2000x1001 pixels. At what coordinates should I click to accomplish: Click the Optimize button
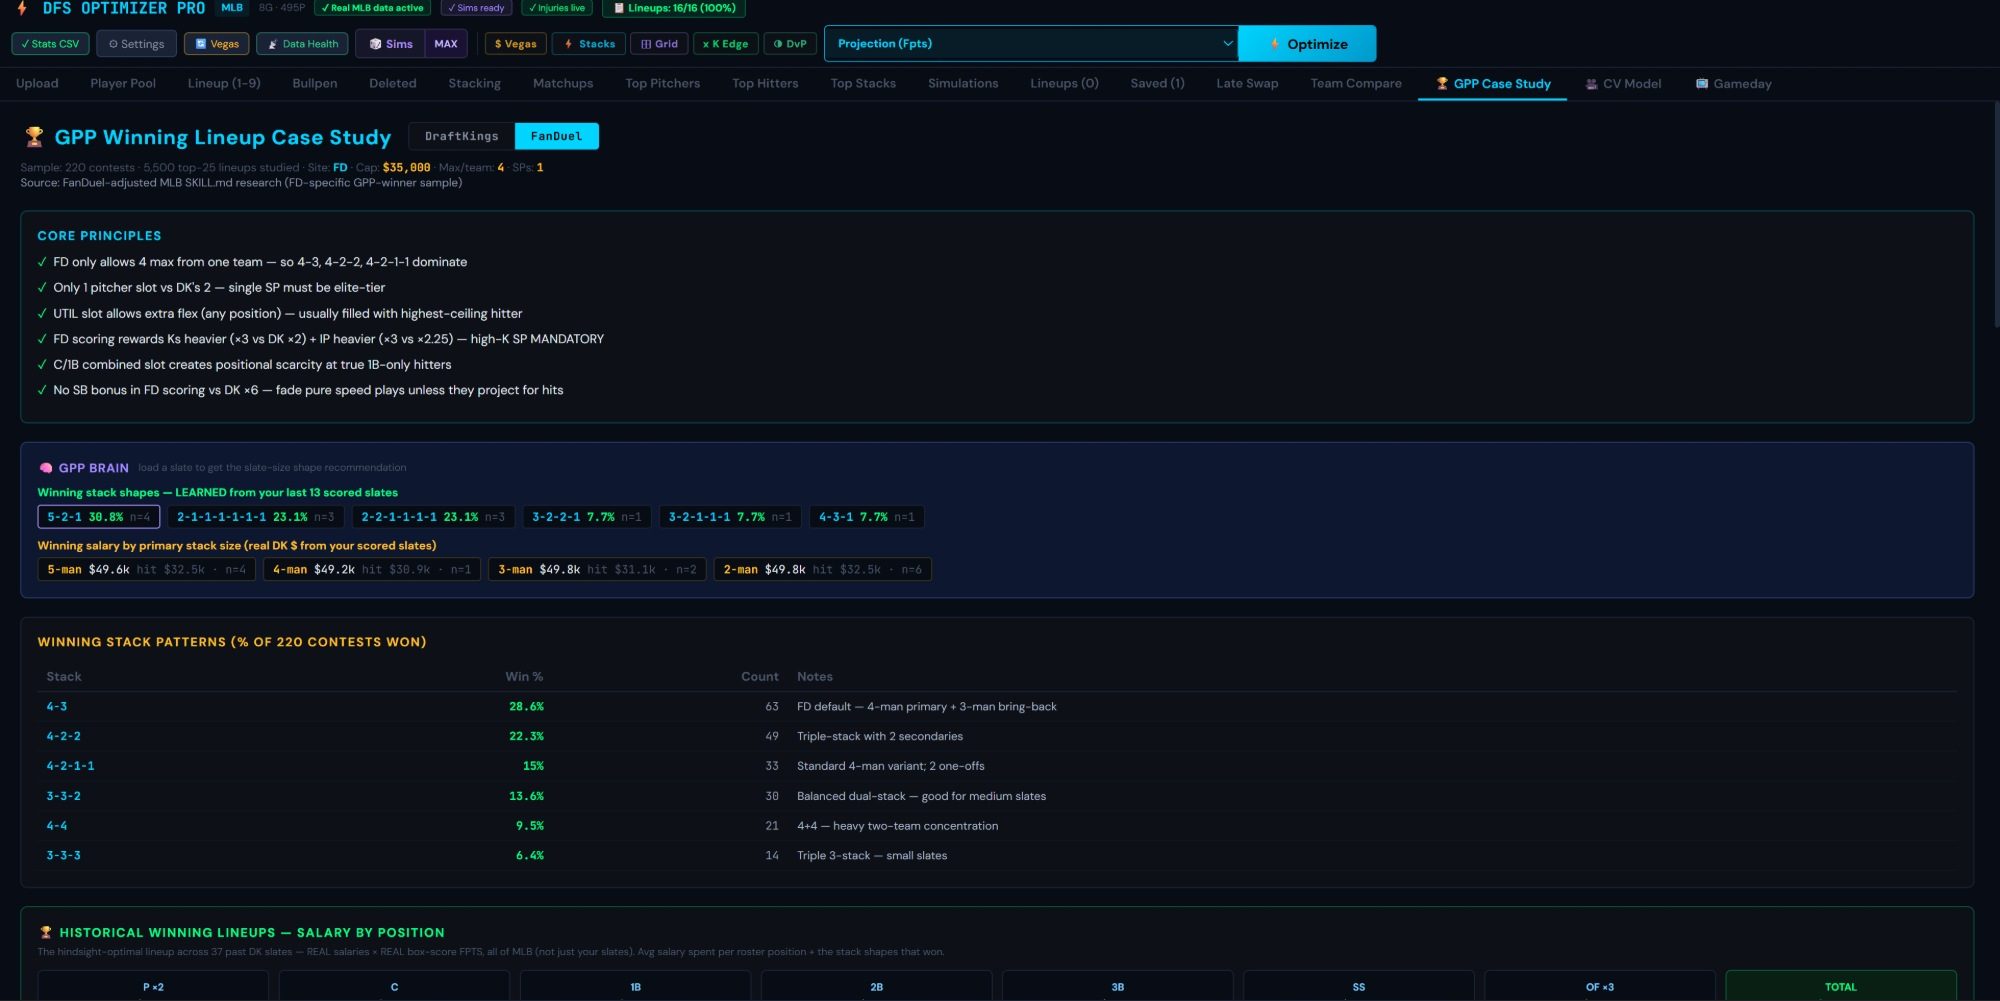(x=1307, y=44)
